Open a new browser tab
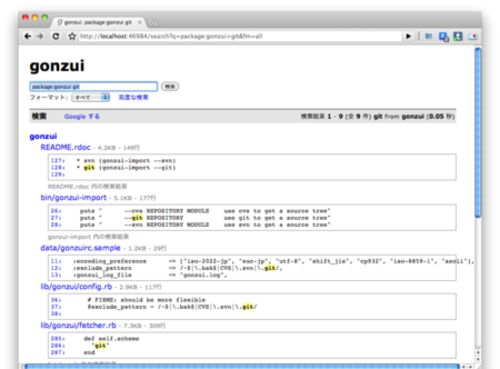Screen dimensions: 500x369 (x=153, y=23)
